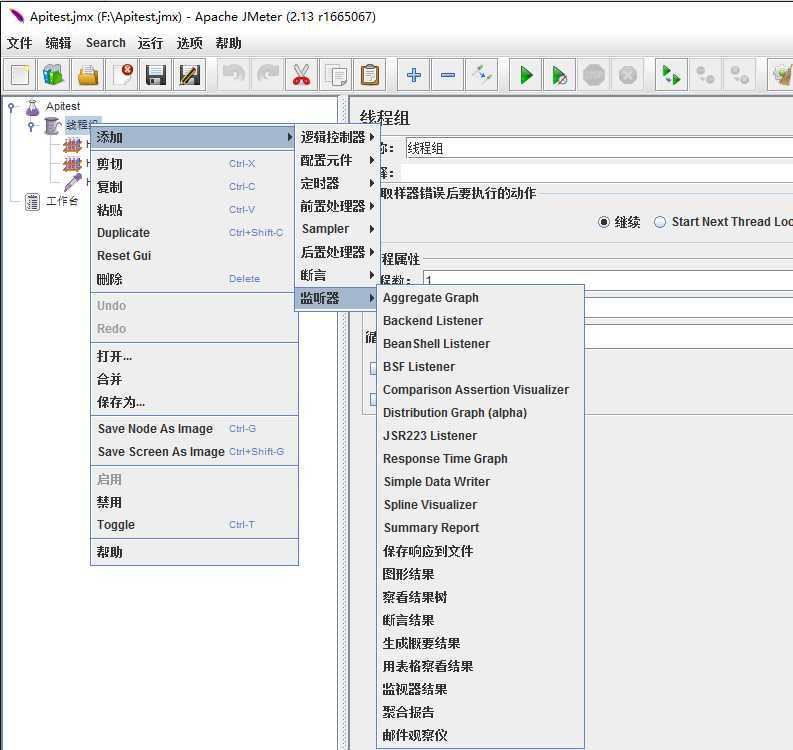Collapse the 线程组 tree node handle

click(31, 125)
